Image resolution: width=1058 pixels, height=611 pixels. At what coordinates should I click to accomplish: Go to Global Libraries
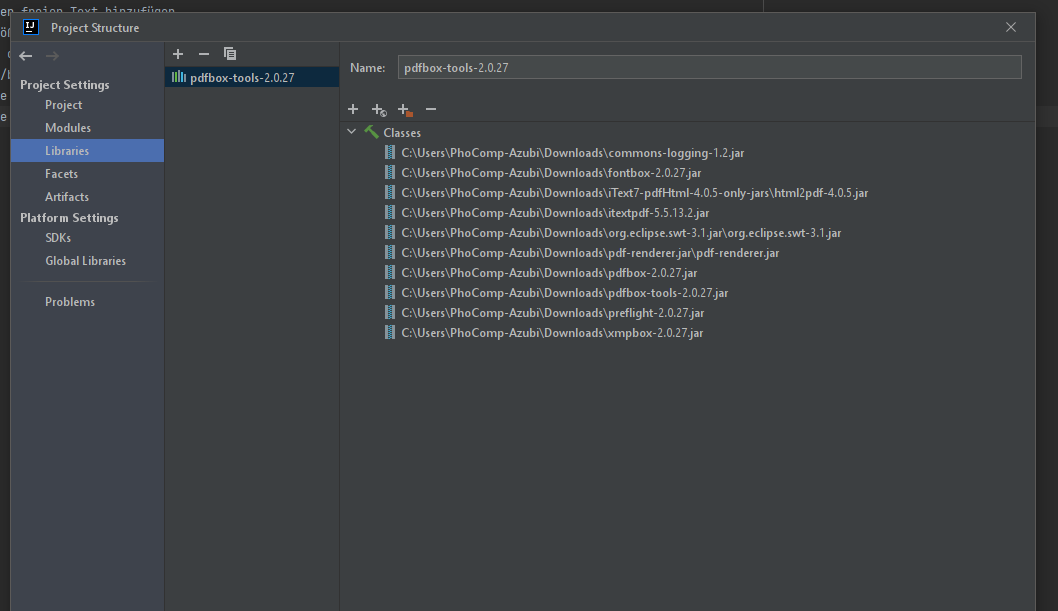[85, 261]
